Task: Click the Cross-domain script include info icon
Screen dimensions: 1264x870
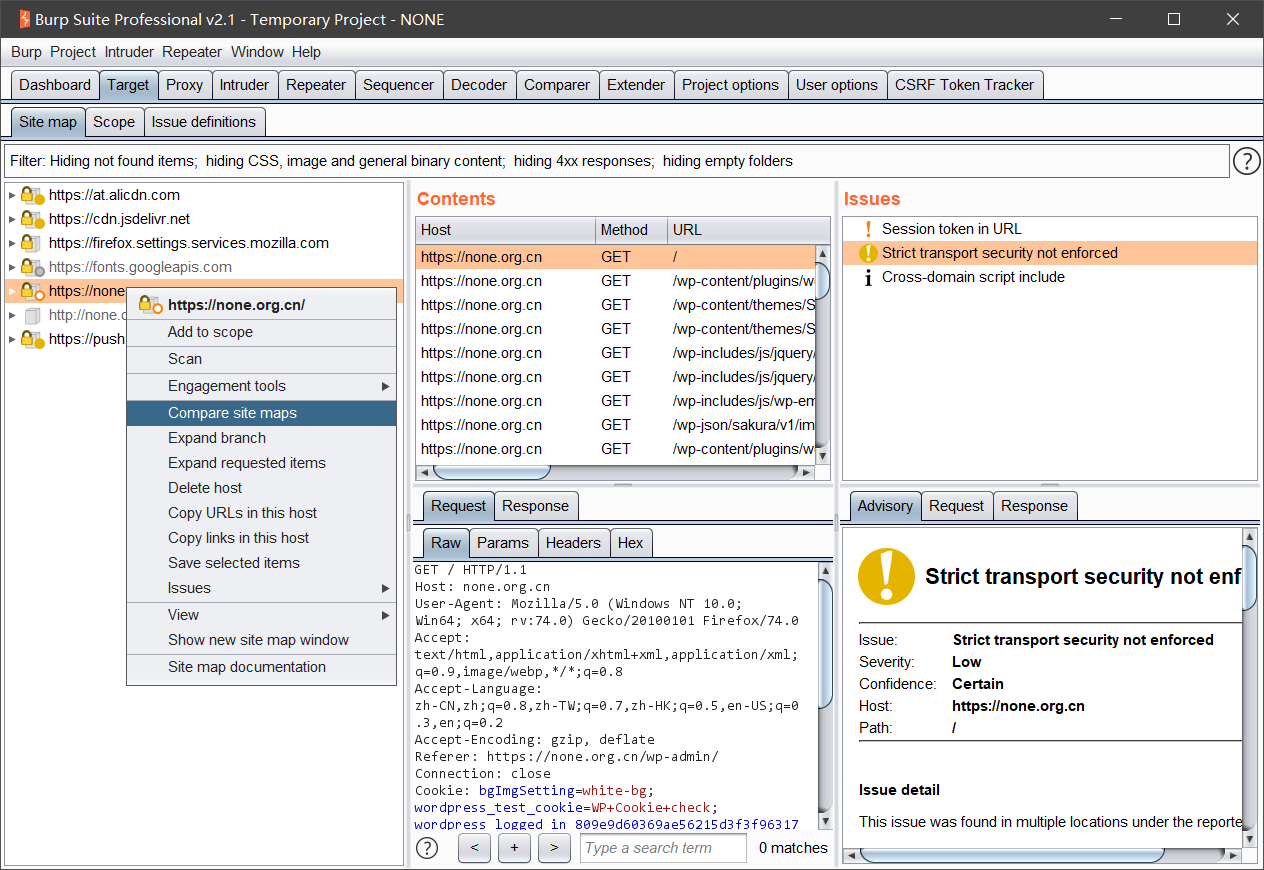Action: 868,277
